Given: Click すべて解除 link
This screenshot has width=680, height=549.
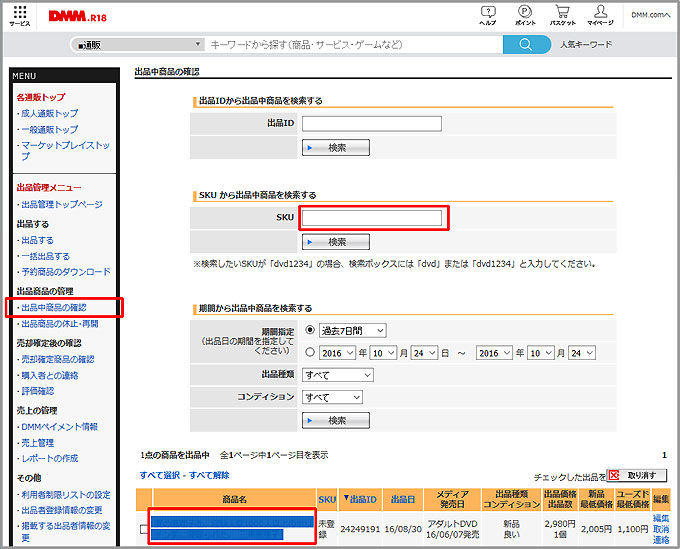Looking at the screenshot, I should click(x=209, y=475).
